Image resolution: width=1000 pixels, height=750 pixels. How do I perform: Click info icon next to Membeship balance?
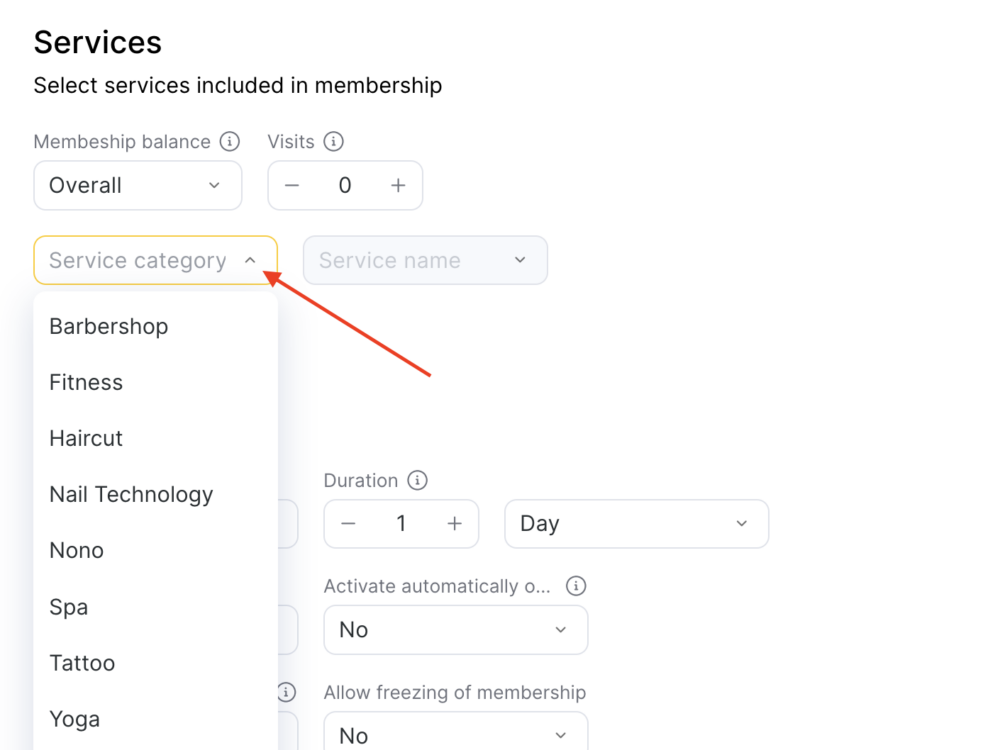(x=230, y=141)
